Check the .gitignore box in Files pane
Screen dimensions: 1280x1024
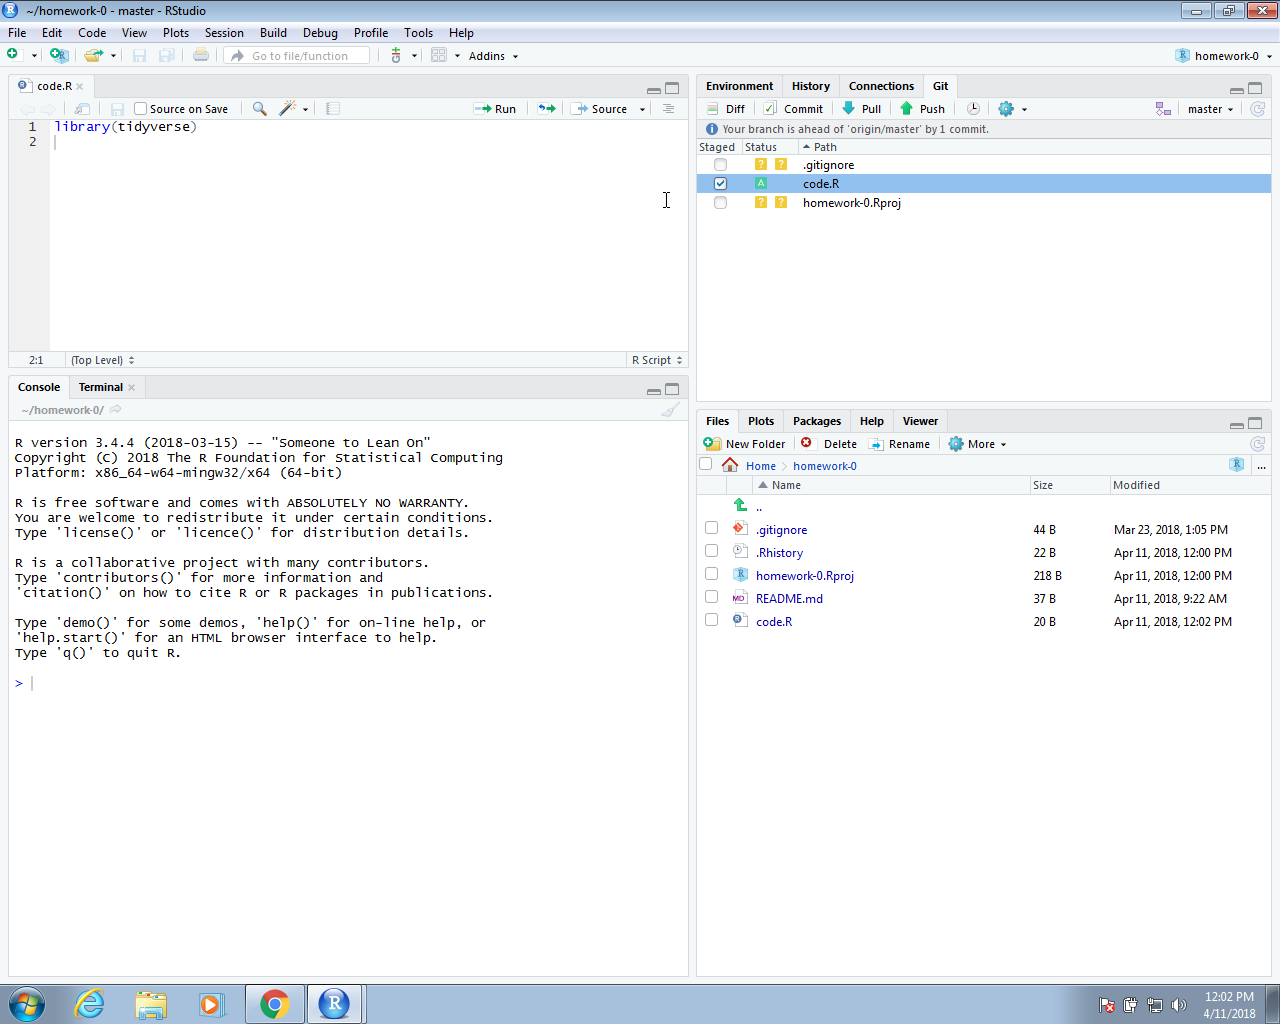point(711,528)
